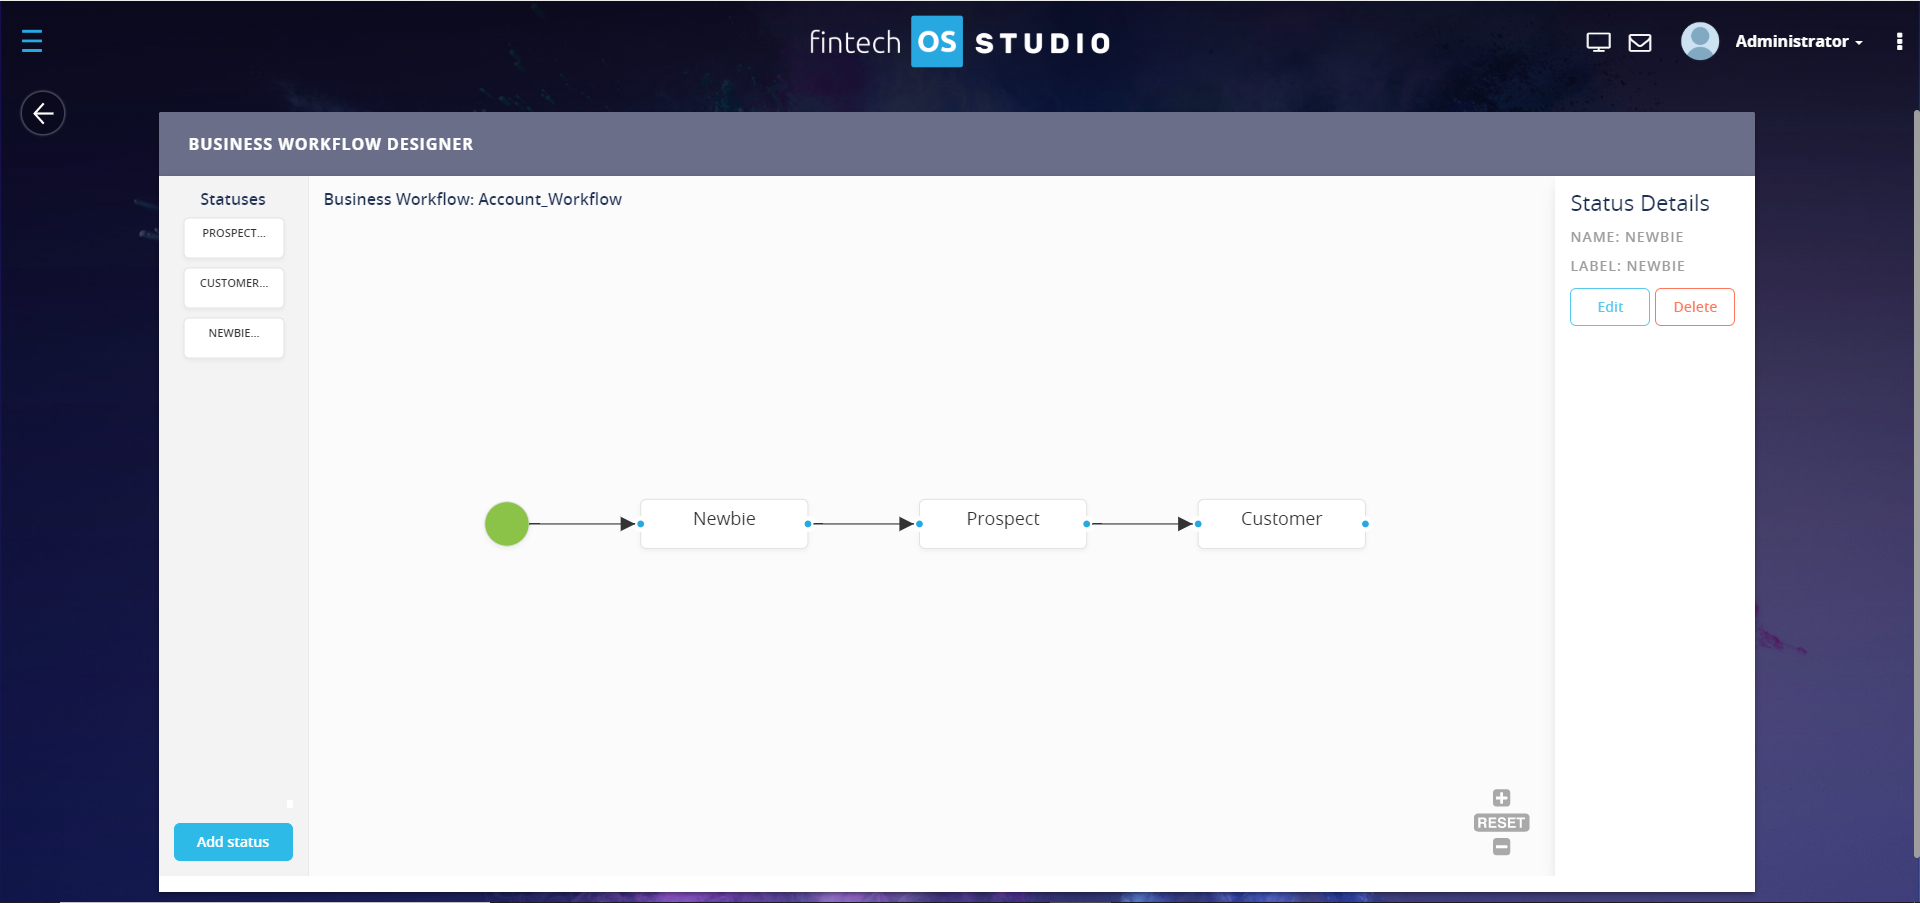Select the Prospect node on canvas

(1002, 523)
